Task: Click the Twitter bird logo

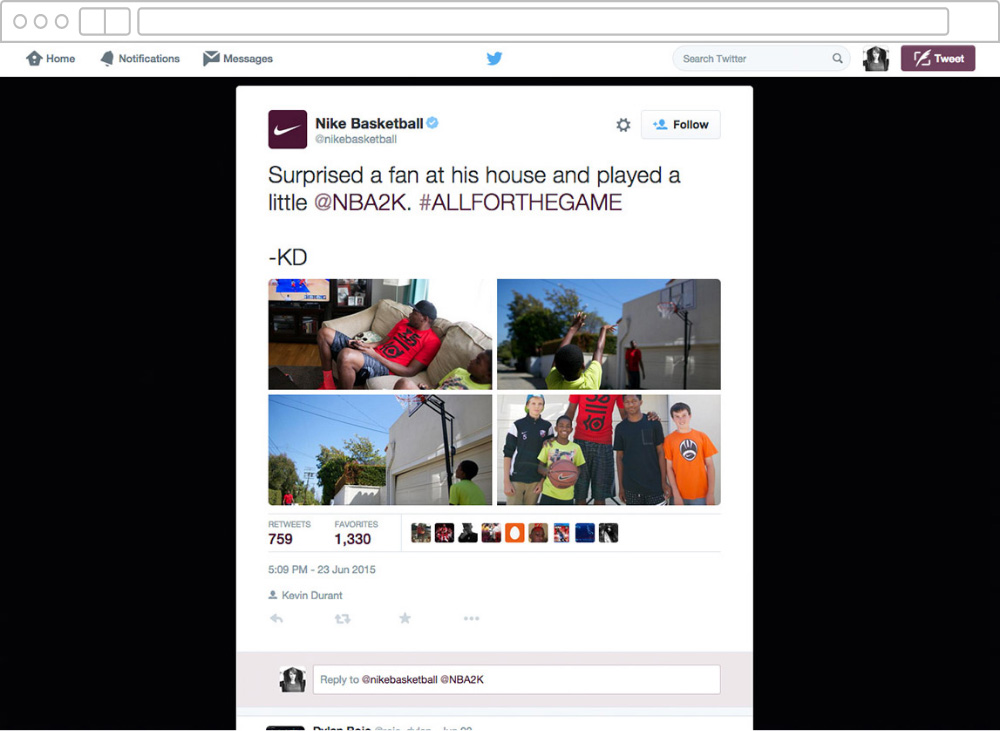Action: pyautogui.click(x=494, y=58)
